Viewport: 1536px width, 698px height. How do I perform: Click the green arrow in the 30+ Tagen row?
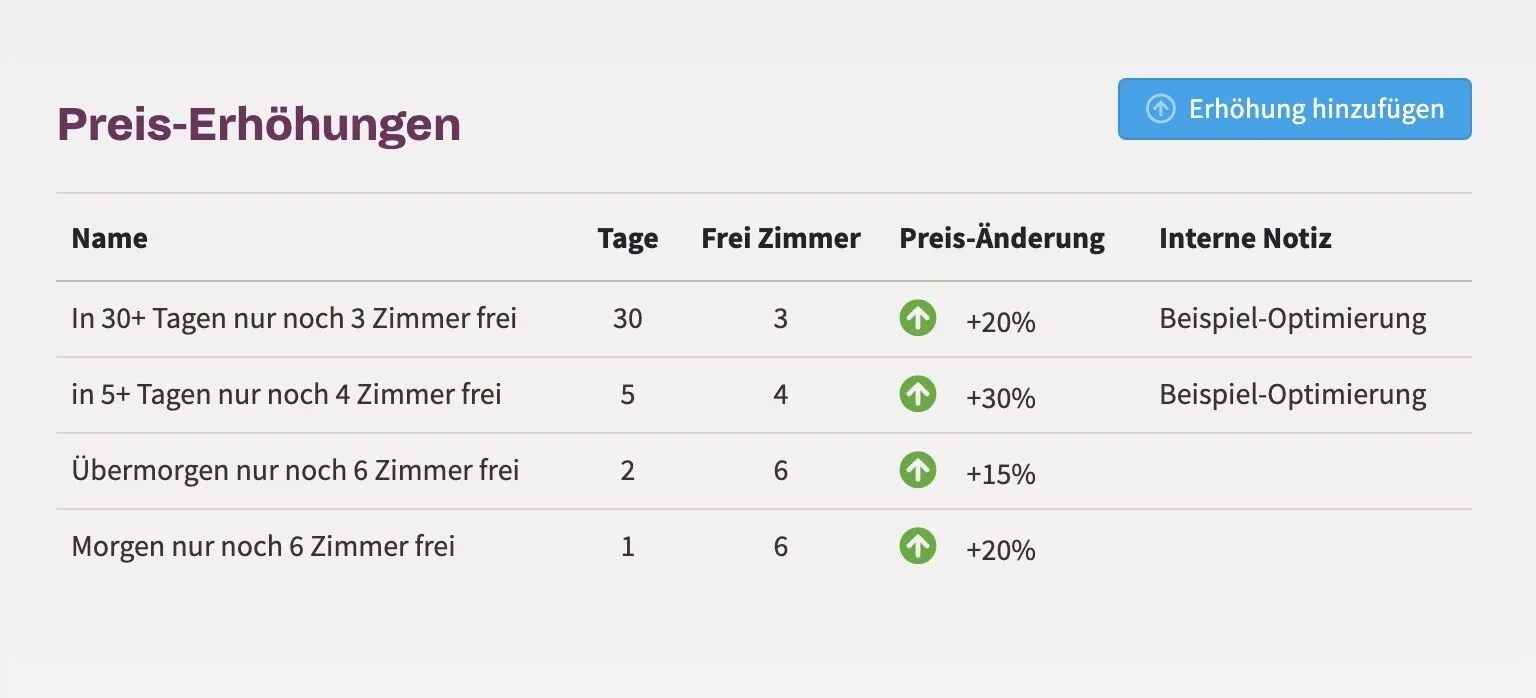(917, 318)
